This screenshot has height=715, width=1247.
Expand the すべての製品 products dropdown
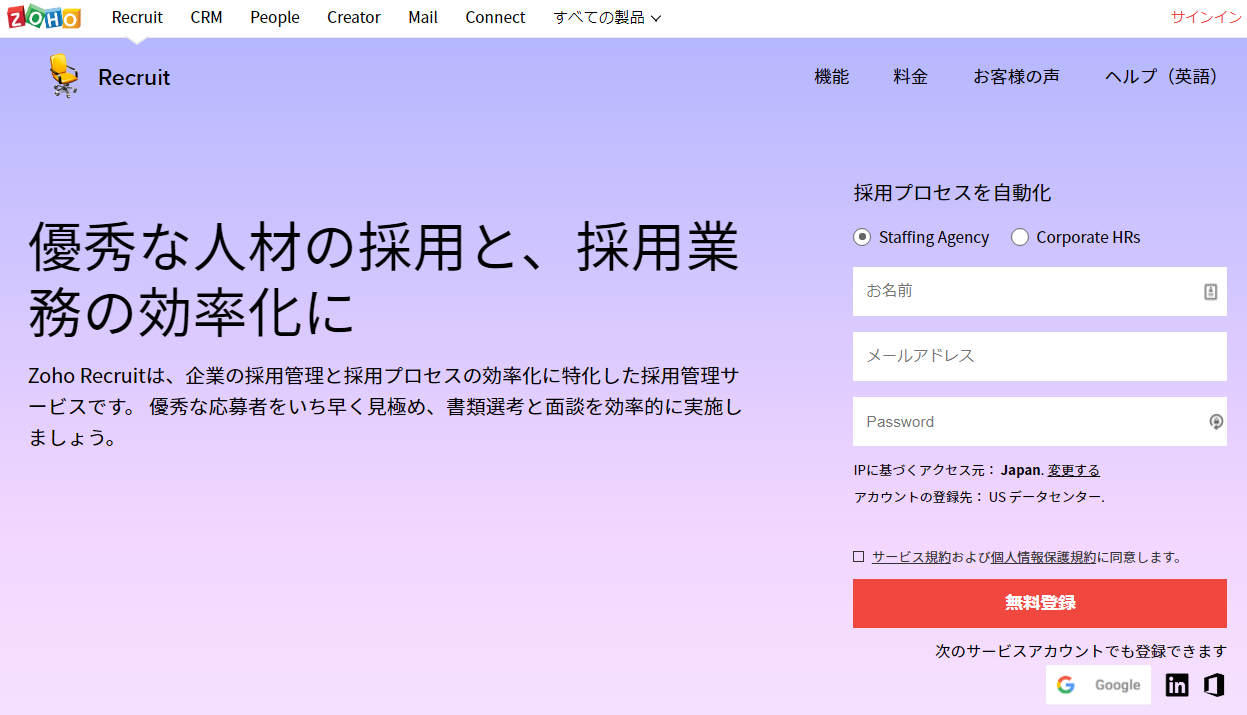pos(607,17)
